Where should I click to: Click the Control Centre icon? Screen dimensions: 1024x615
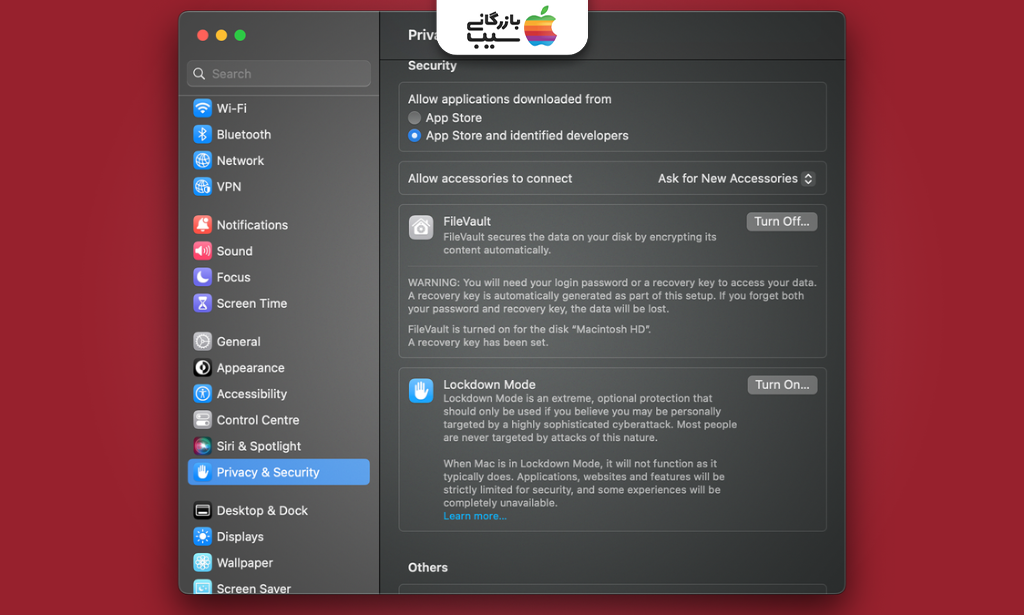click(202, 420)
